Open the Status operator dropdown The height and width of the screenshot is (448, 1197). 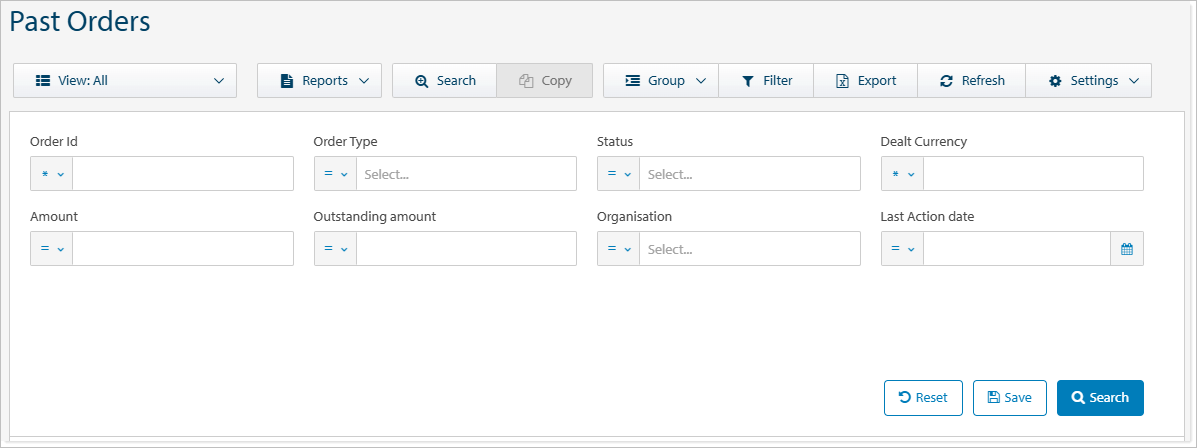pos(618,174)
